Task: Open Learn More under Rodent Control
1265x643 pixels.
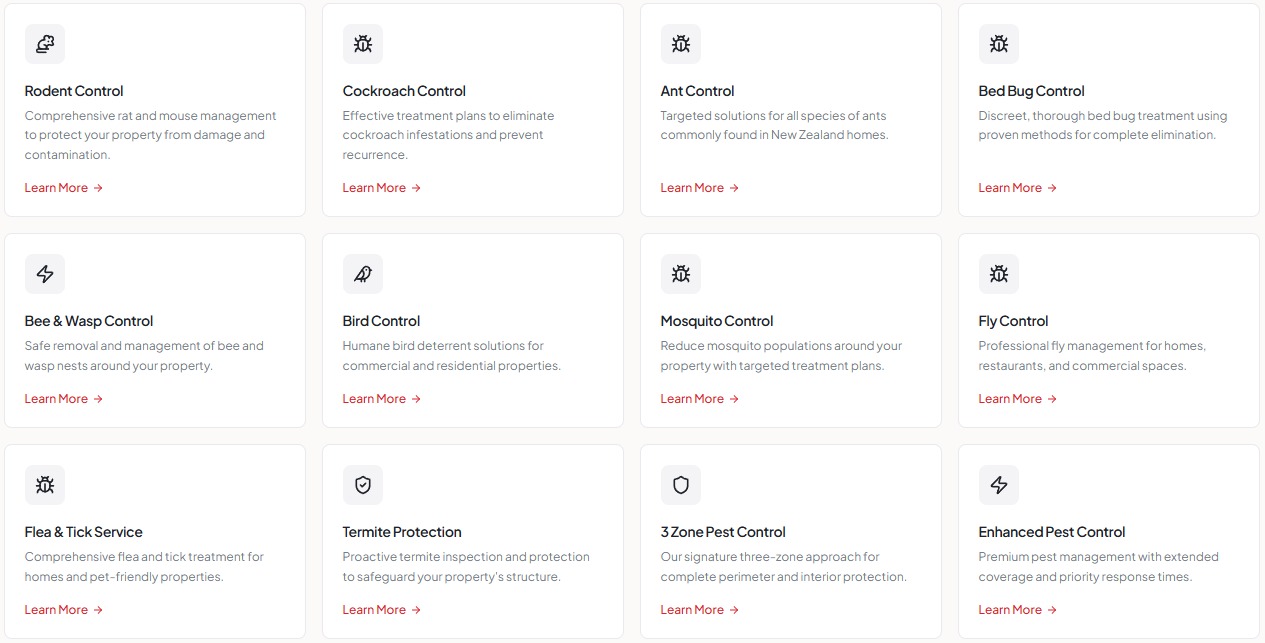Action: click(64, 188)
